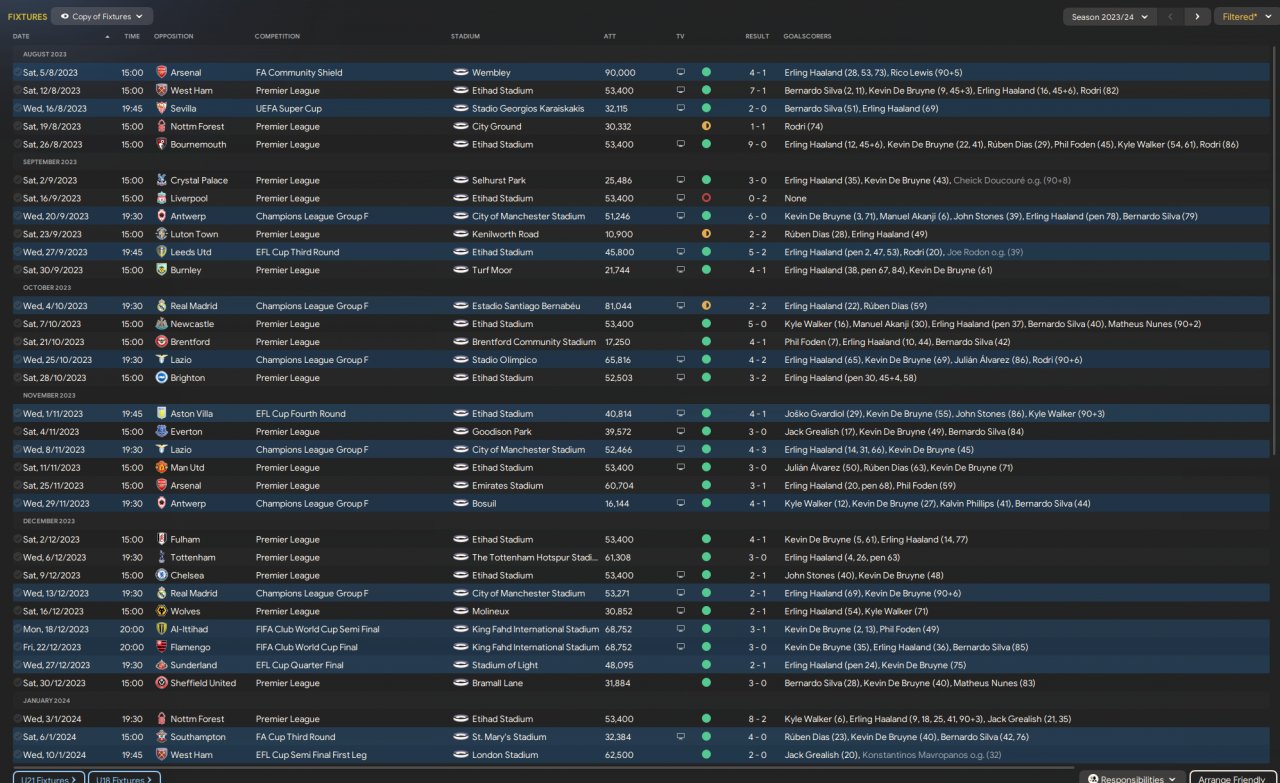
Task: Click the 8 - 2 result on 3/1/2024
Action: (758, 721)
